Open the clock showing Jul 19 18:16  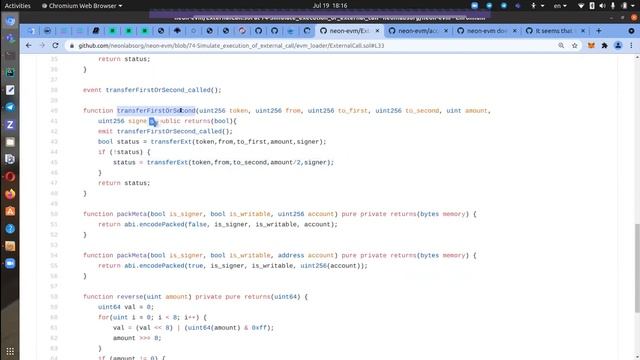click(x=330, y=6)
